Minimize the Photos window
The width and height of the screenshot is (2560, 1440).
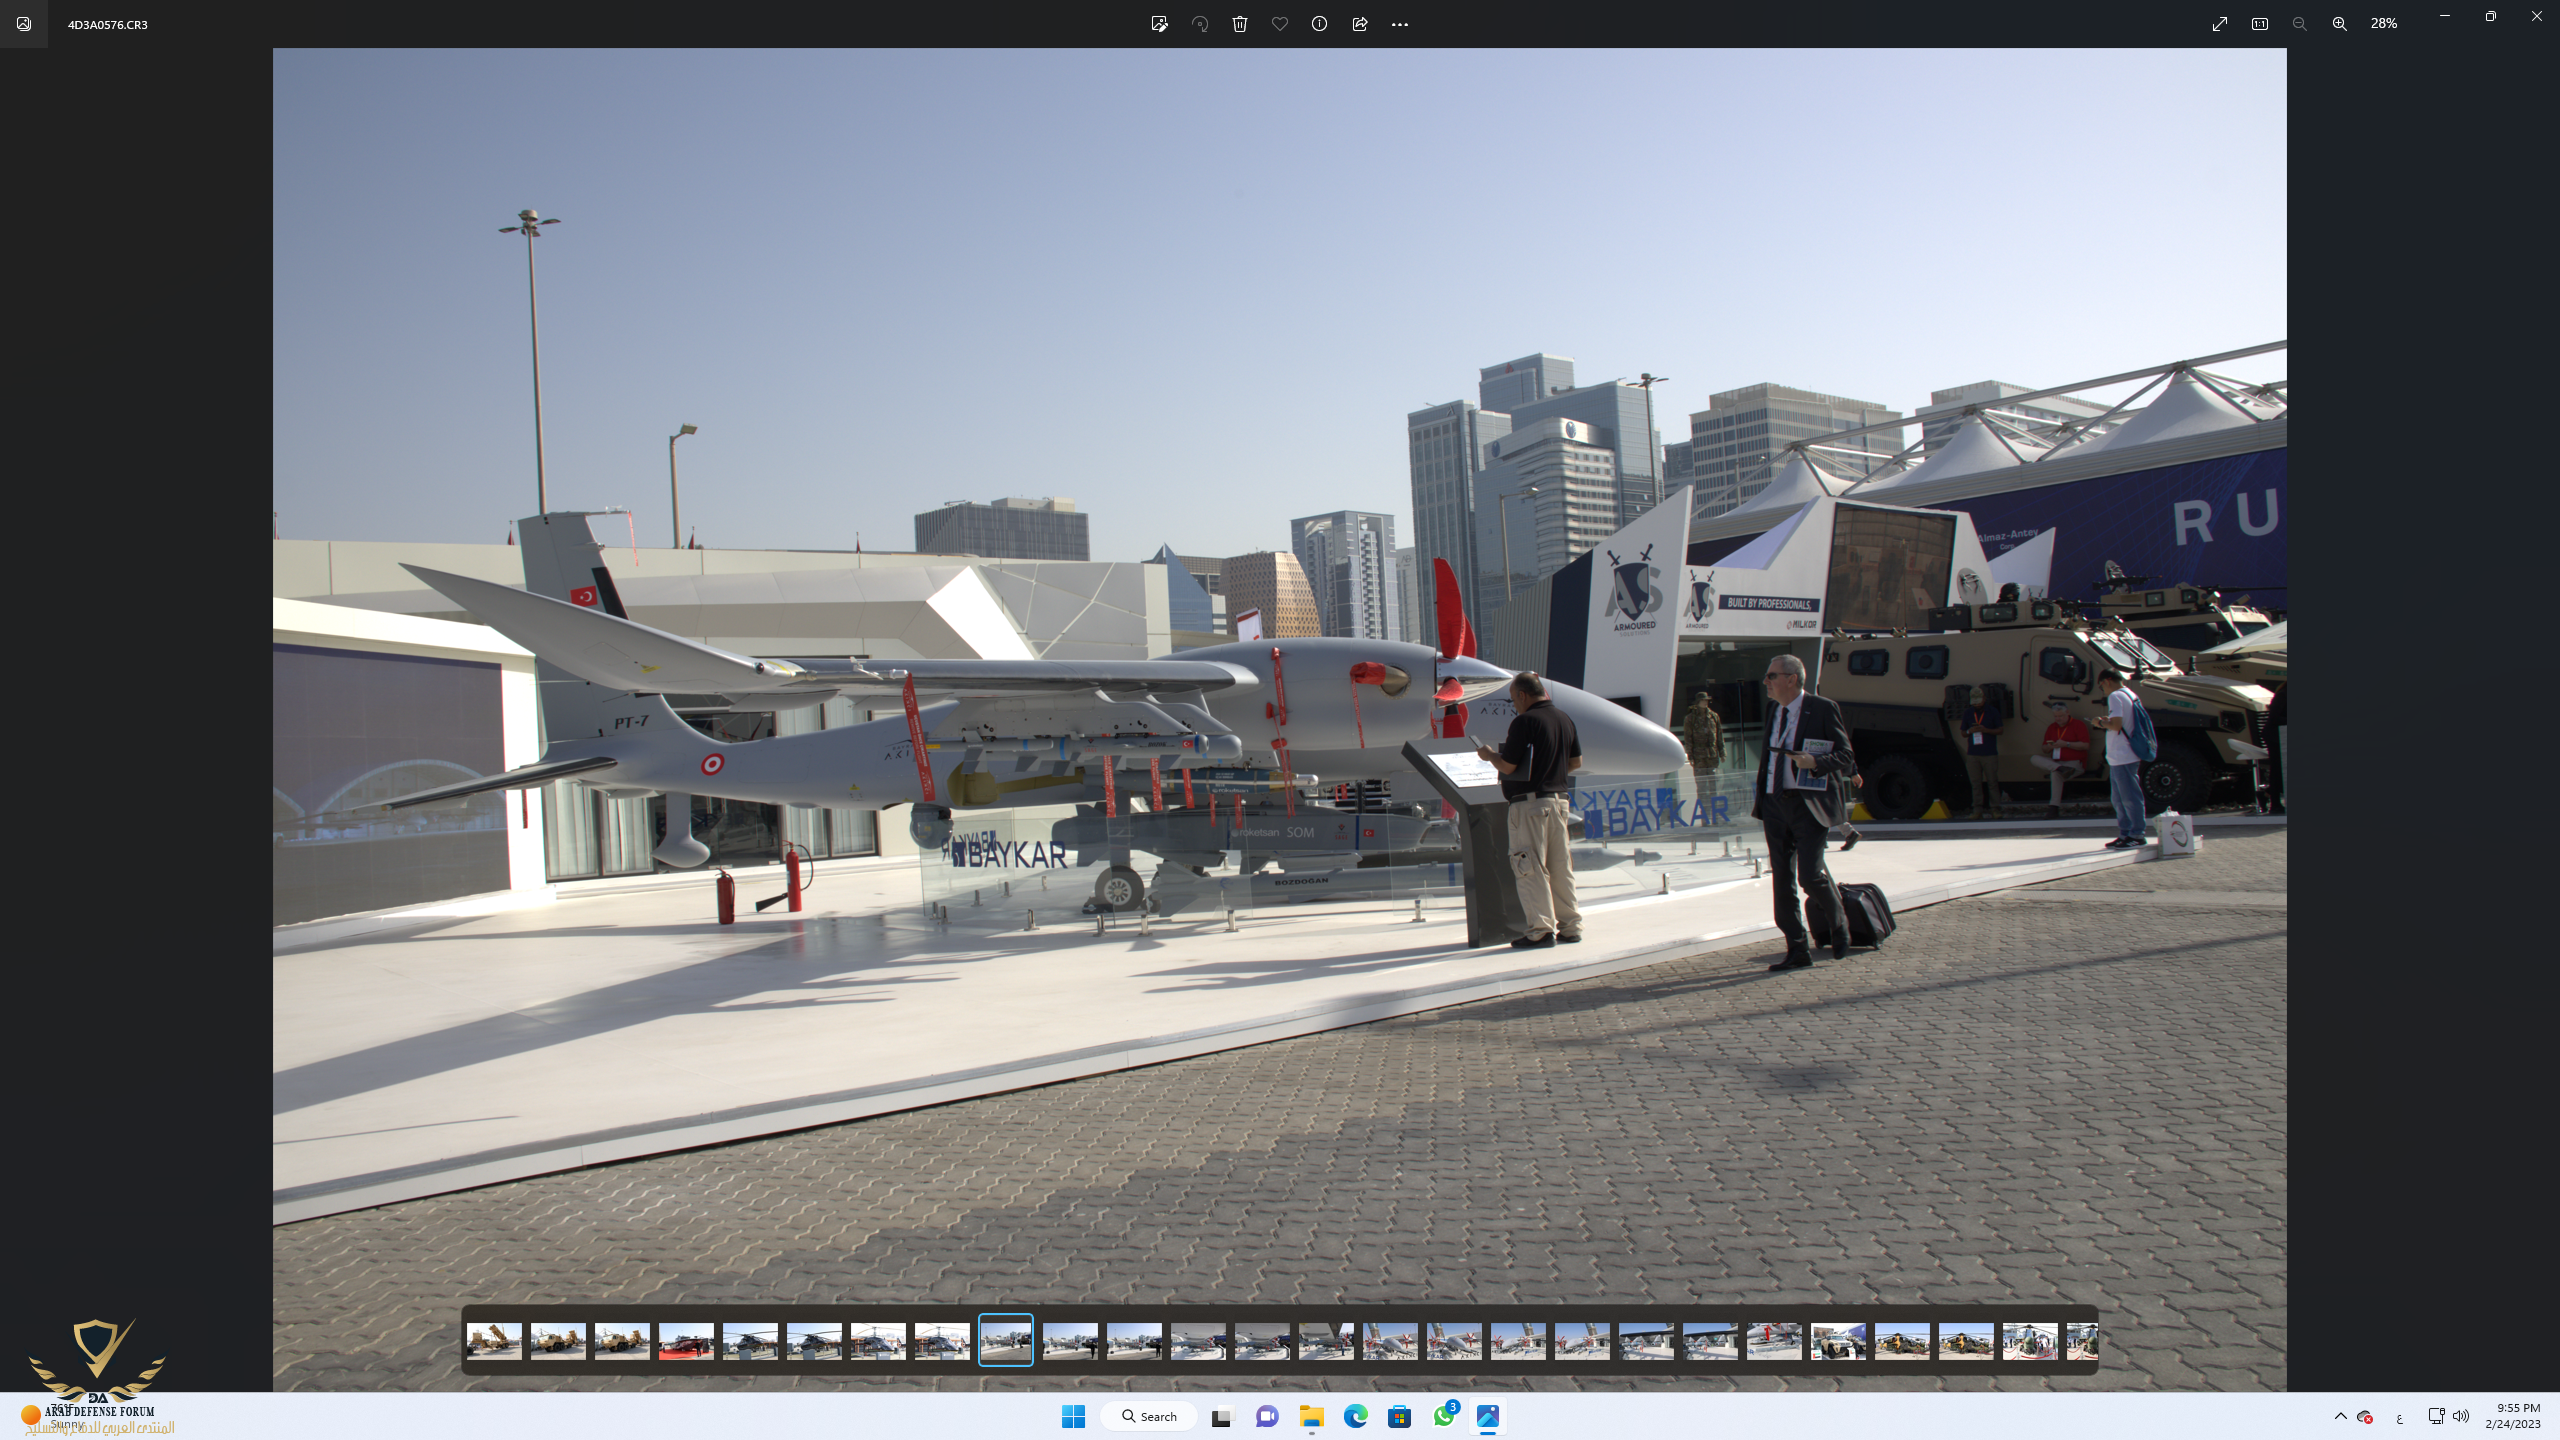click(2445, 16)
